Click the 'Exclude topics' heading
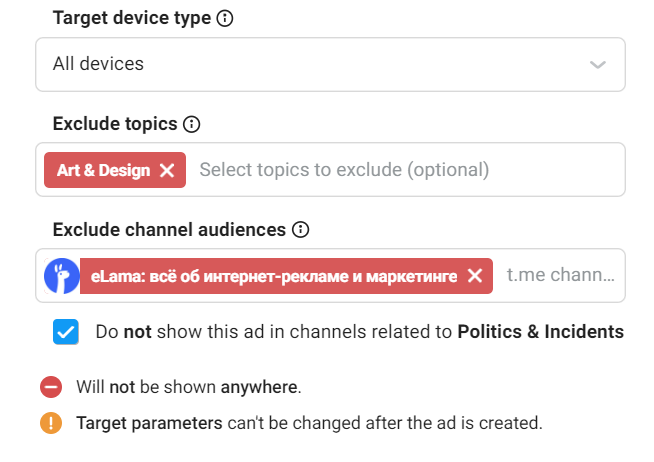The image size is (654, 462). [x=115, y=124]
